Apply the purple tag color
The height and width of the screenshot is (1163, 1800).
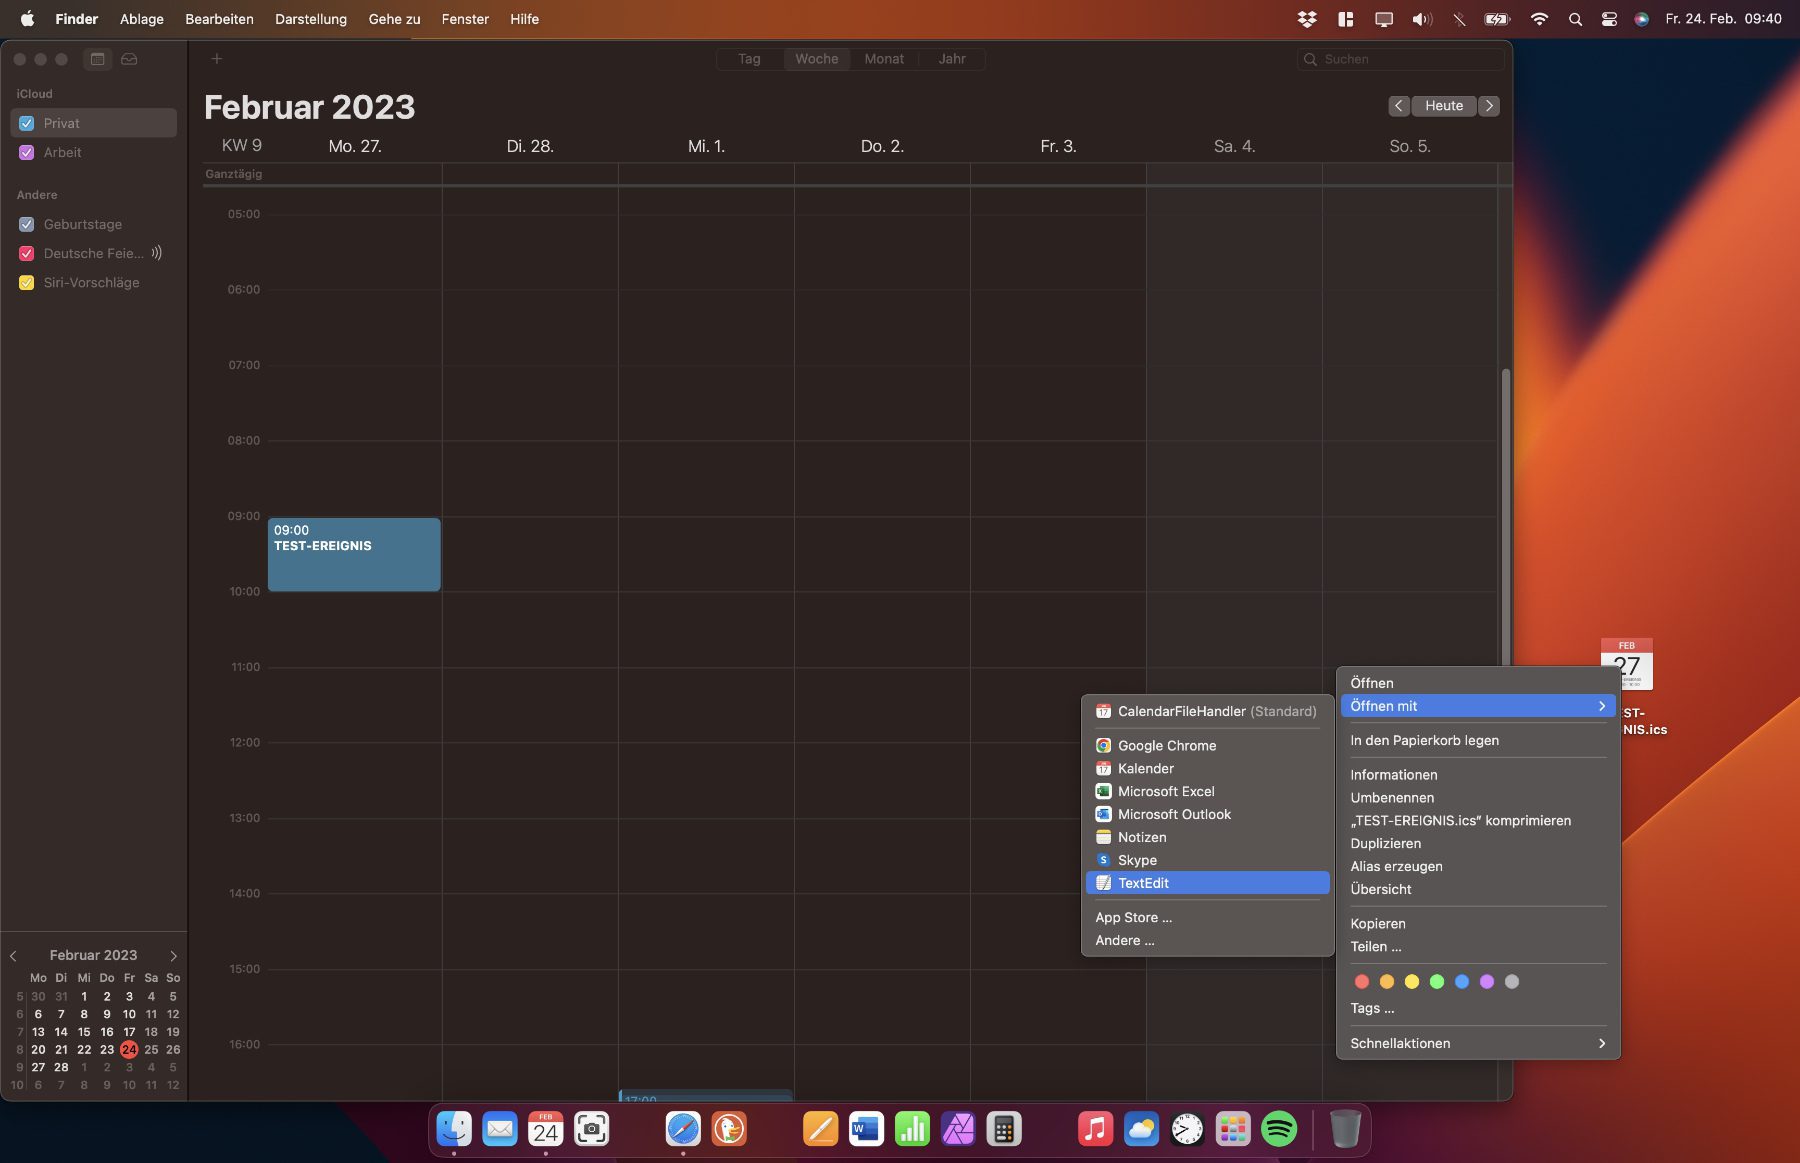click(1487, 982)
